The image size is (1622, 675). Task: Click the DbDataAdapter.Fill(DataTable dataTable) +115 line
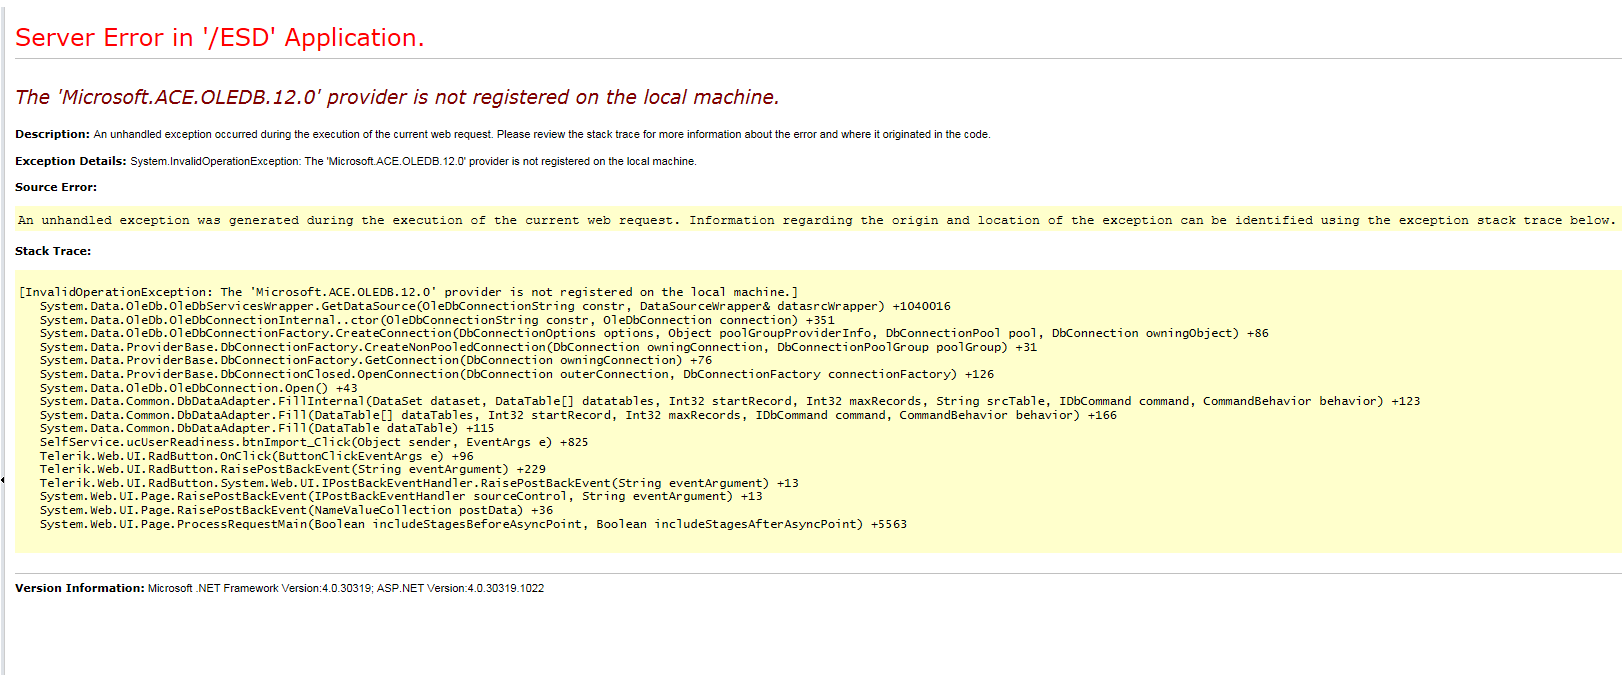click(267, 428)
